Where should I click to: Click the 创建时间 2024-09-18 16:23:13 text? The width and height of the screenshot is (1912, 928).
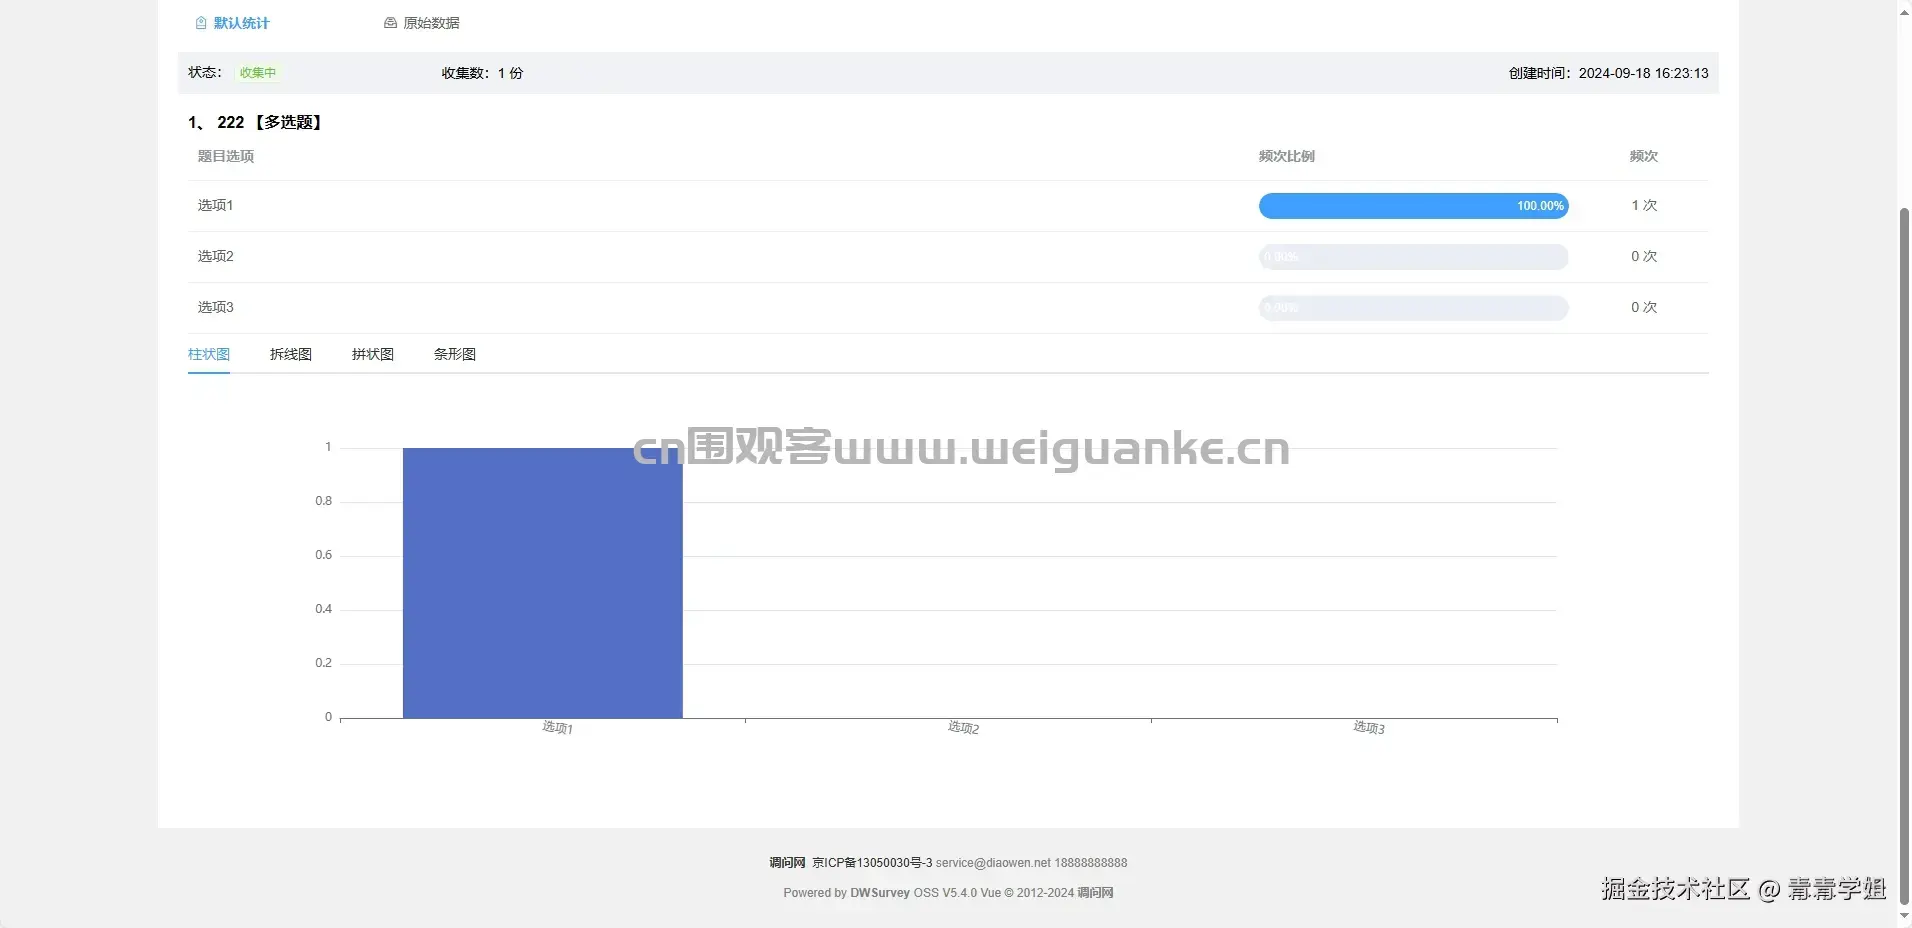[x=1608, y=73]
